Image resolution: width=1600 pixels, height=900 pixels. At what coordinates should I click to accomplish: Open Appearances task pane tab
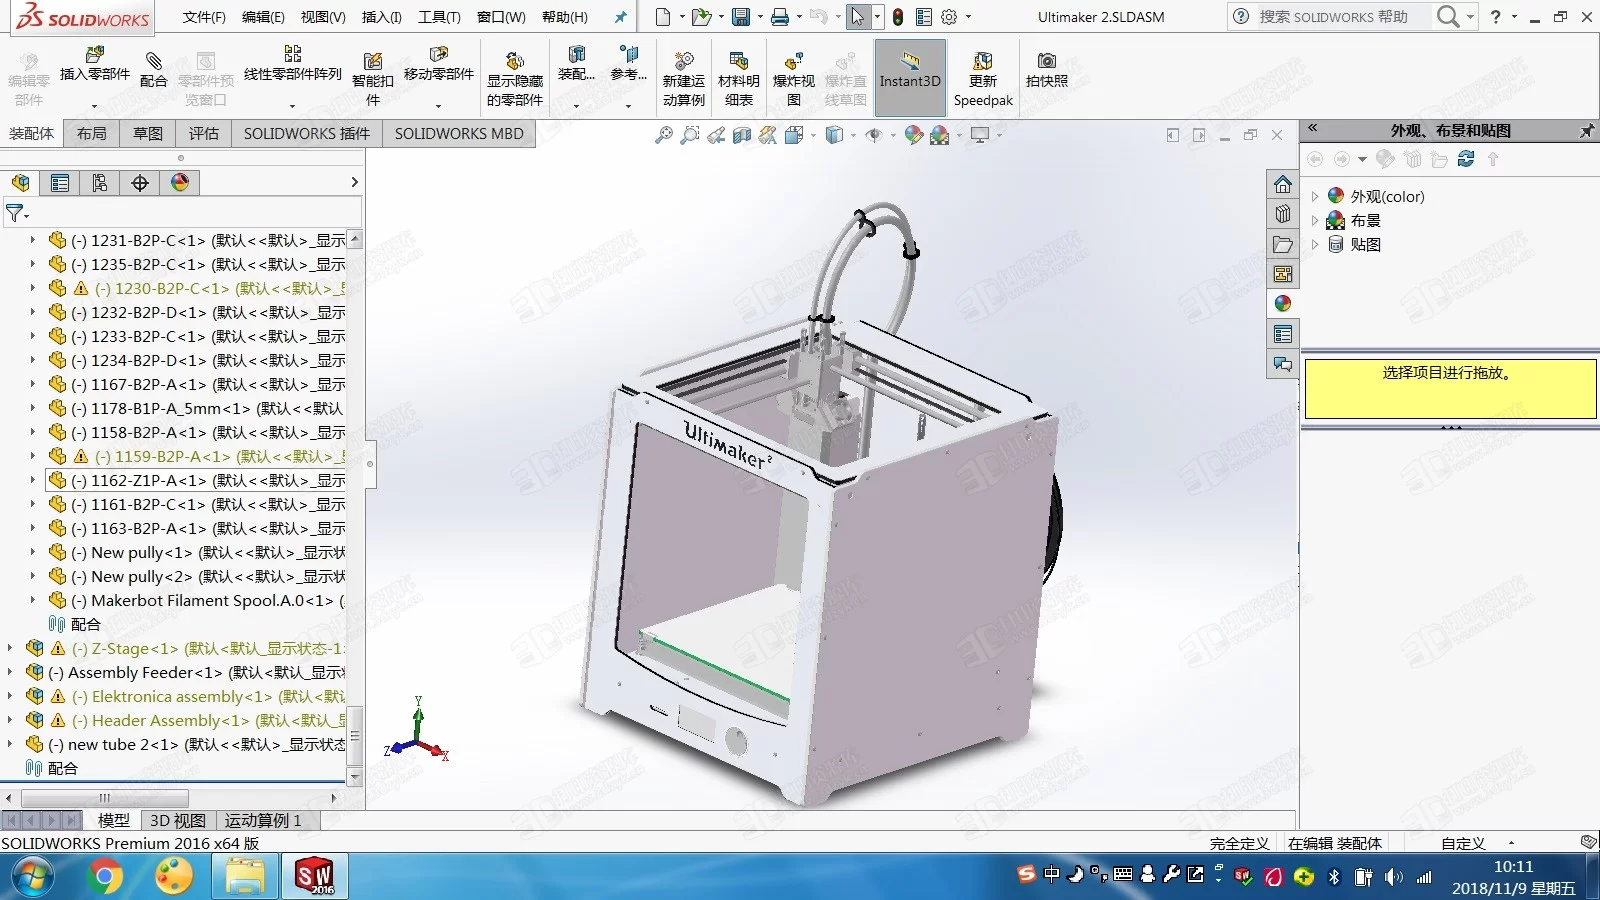point(1283,304)
